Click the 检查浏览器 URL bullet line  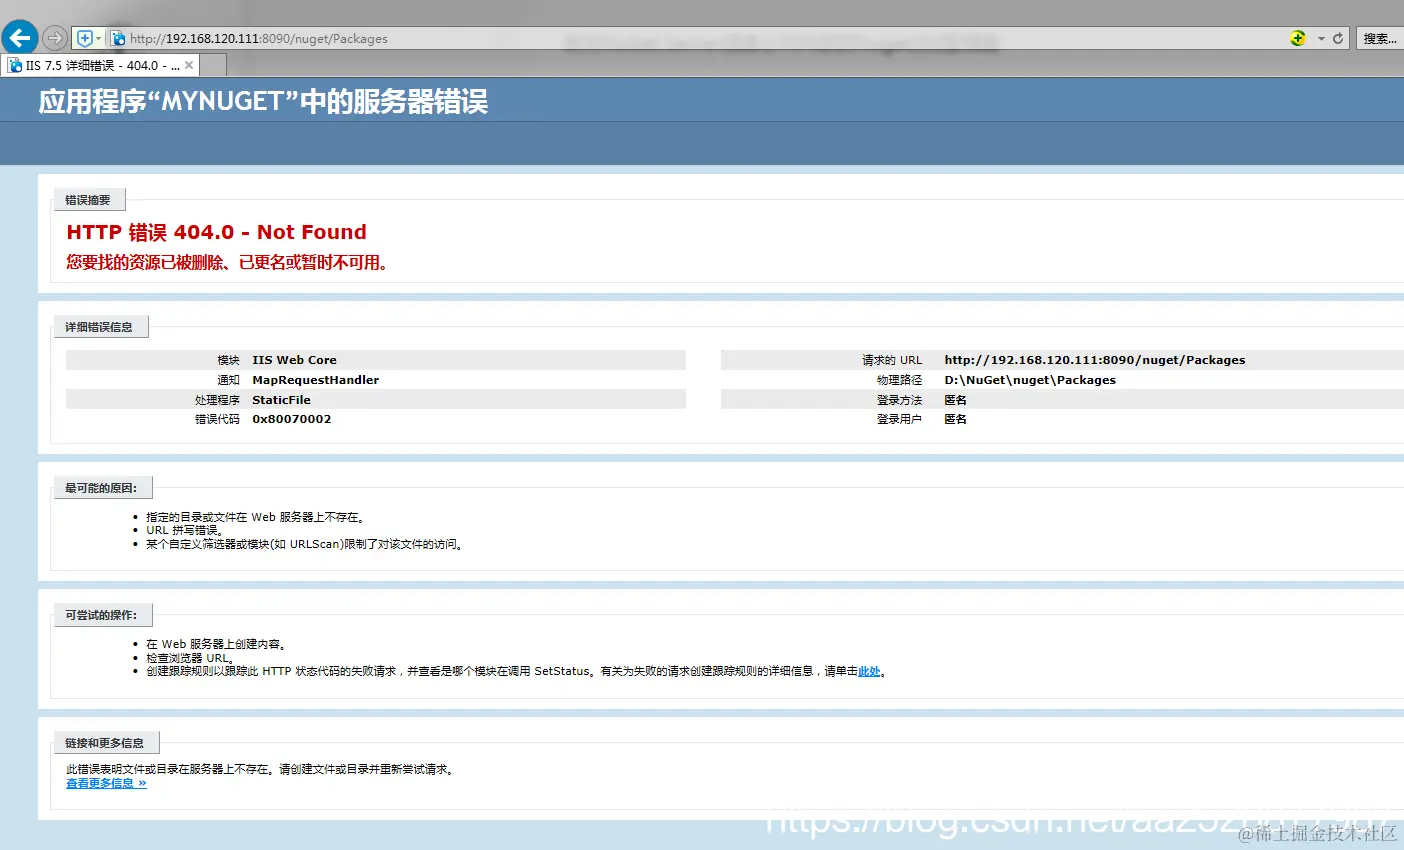click(x=190, y=658)
